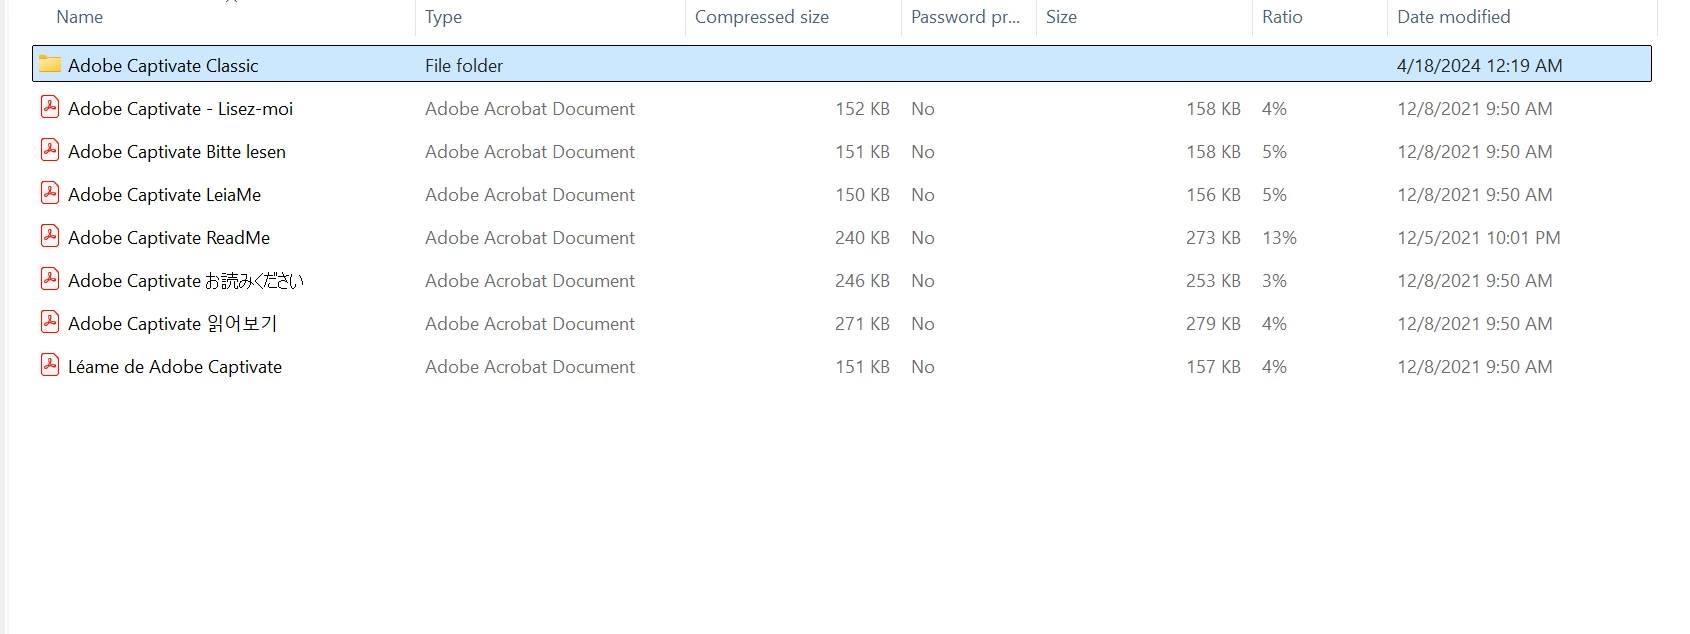This screenshot has width=1690, height=634.
Task: Click the PDF icon for Adobe Captivate LeiaMe
Action: coord(50,193)
